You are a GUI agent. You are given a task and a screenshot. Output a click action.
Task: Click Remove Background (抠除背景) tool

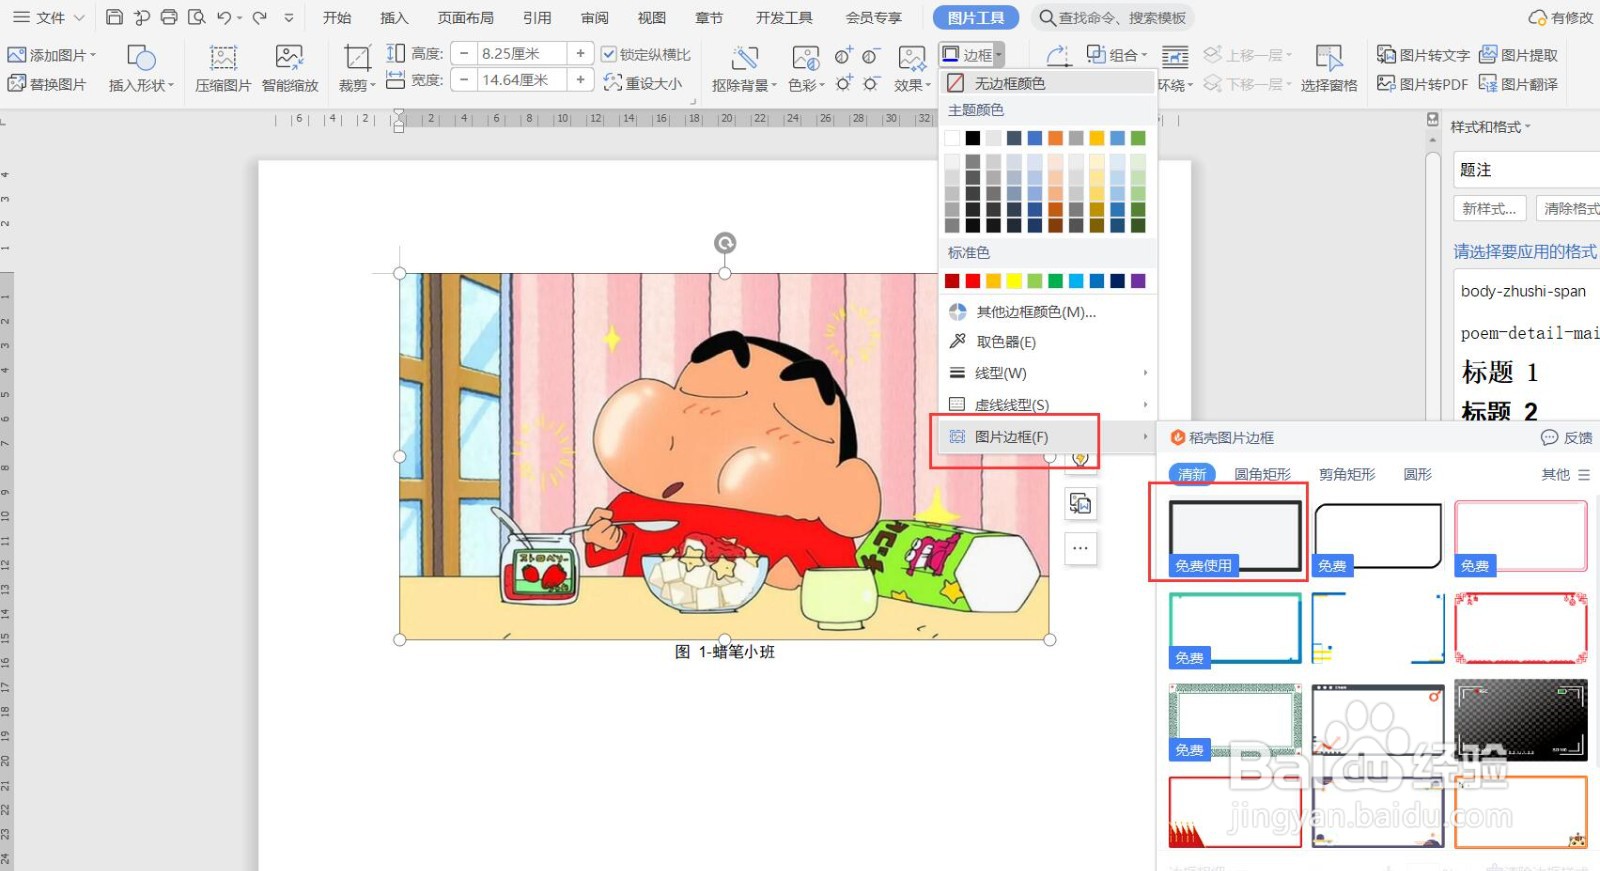[744, 68]
